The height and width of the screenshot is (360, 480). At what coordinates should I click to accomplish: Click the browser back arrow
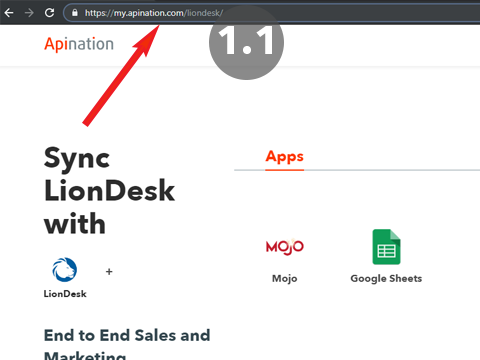click(9, 13)
